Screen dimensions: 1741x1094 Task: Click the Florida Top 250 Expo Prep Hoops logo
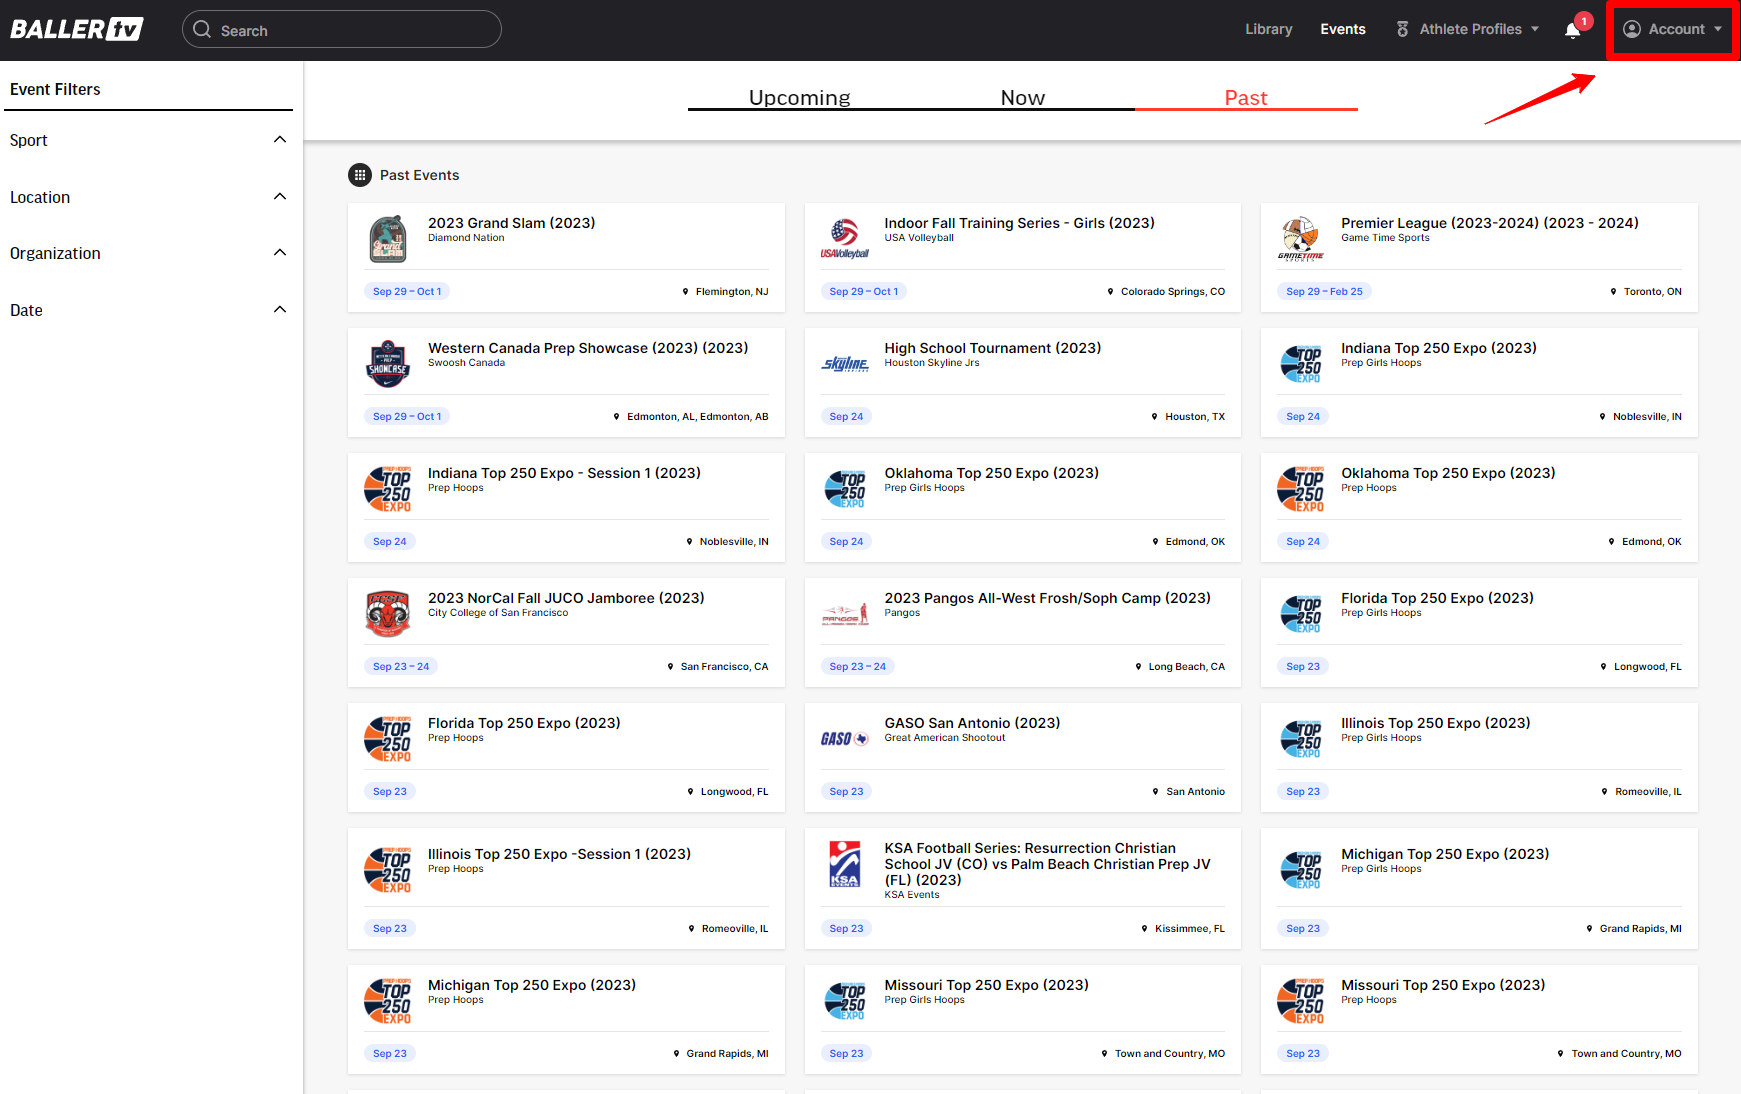pyautogui.click(x=388, y=739)
